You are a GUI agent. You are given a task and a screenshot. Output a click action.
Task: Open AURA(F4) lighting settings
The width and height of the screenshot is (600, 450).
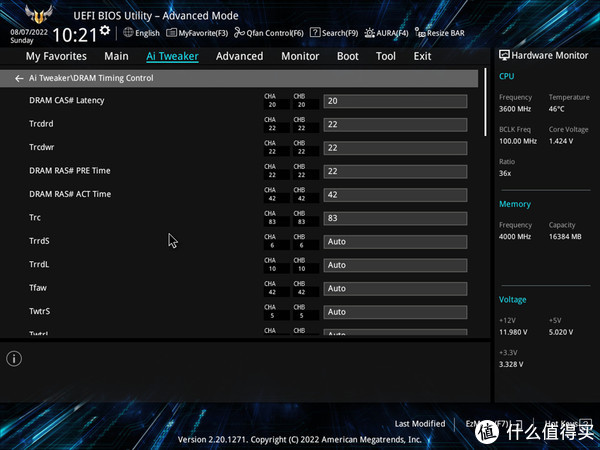coord(386,33)
